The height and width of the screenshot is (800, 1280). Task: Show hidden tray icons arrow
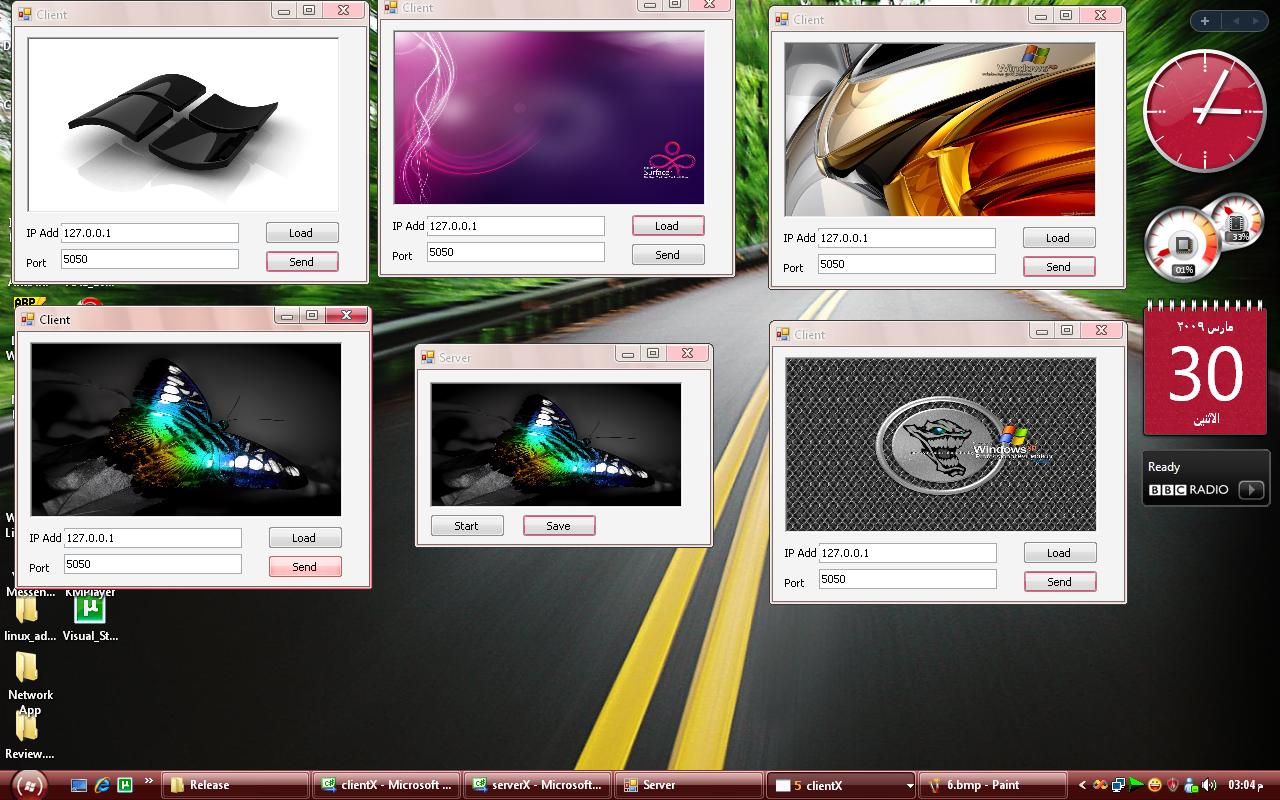(1081, 785)
